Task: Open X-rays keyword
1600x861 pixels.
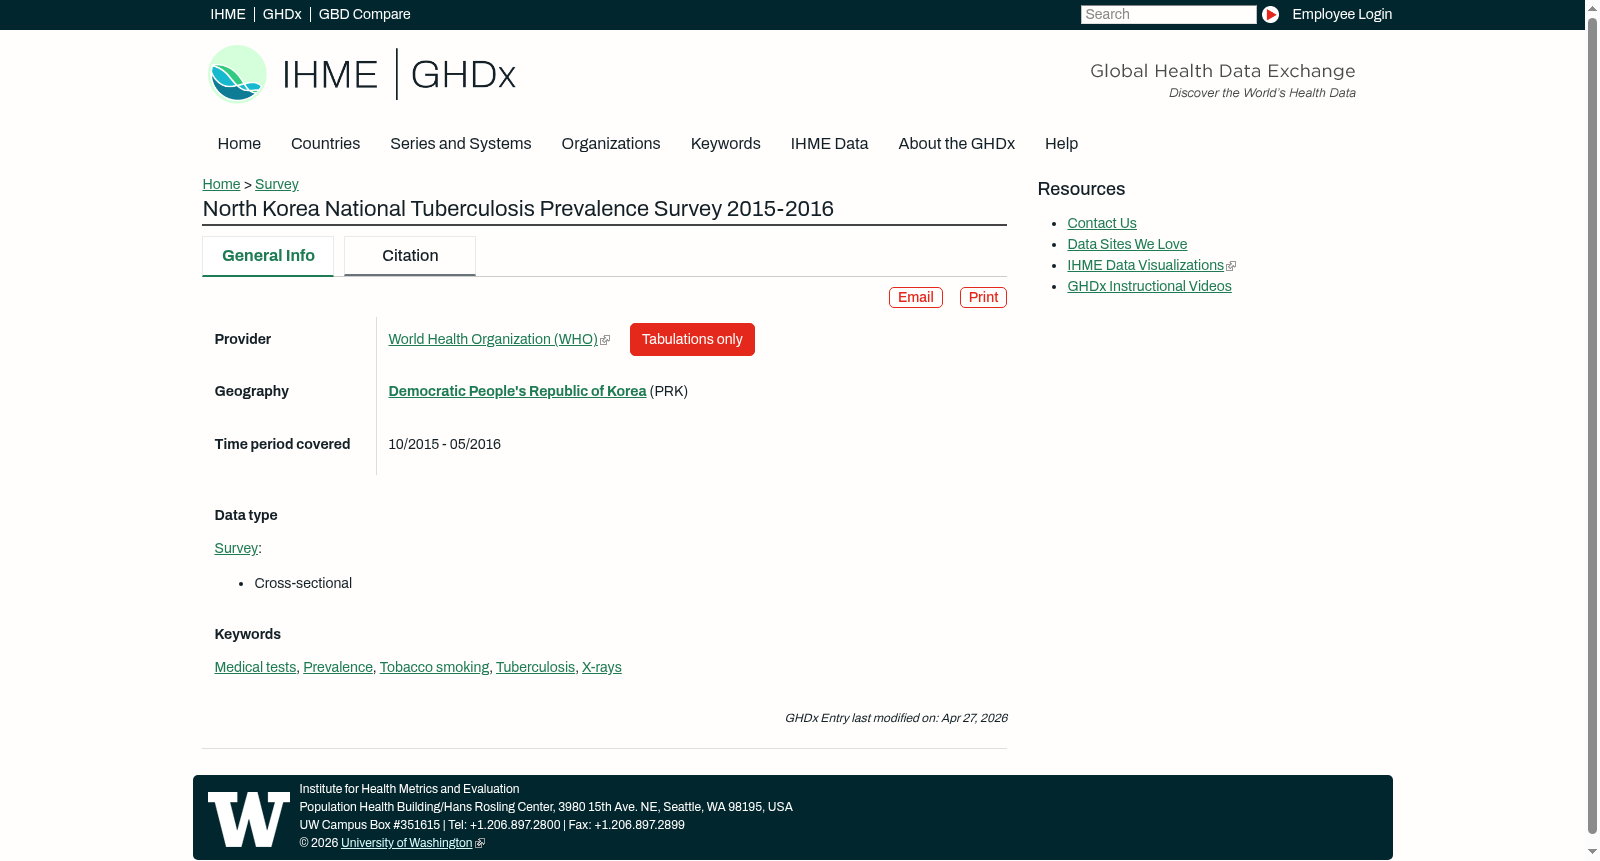Action: click(x=602, y=667)
